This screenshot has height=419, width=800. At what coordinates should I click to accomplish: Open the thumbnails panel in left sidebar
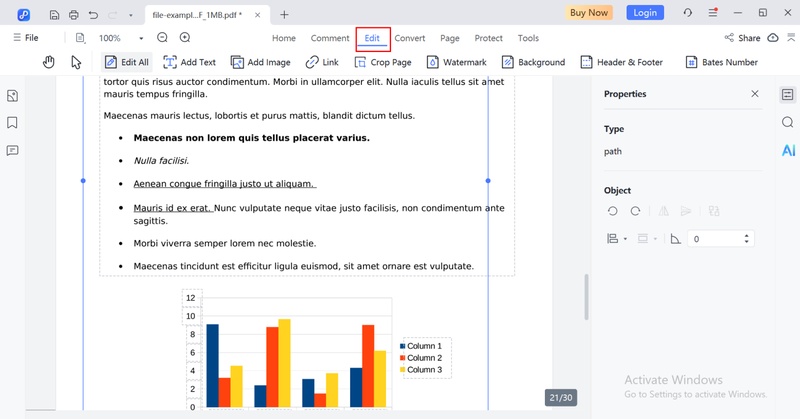click(x=12, y=95)
